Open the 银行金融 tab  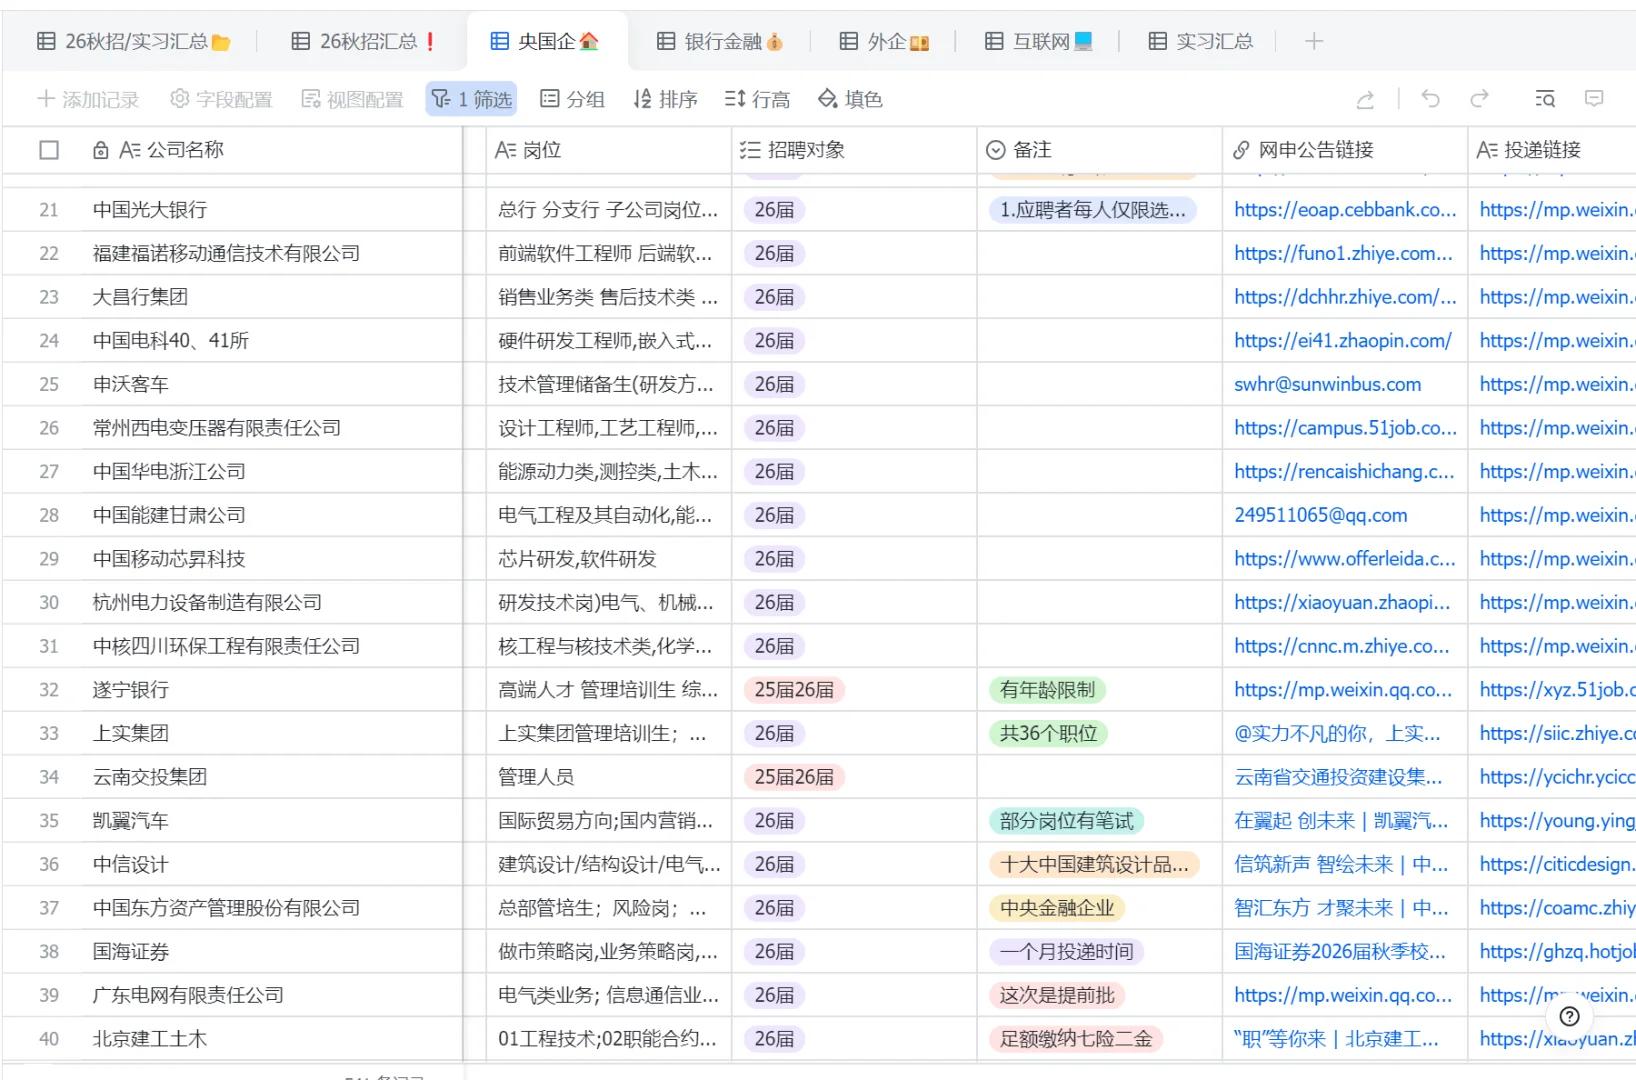pyautogui.click(x=720, y=41)
